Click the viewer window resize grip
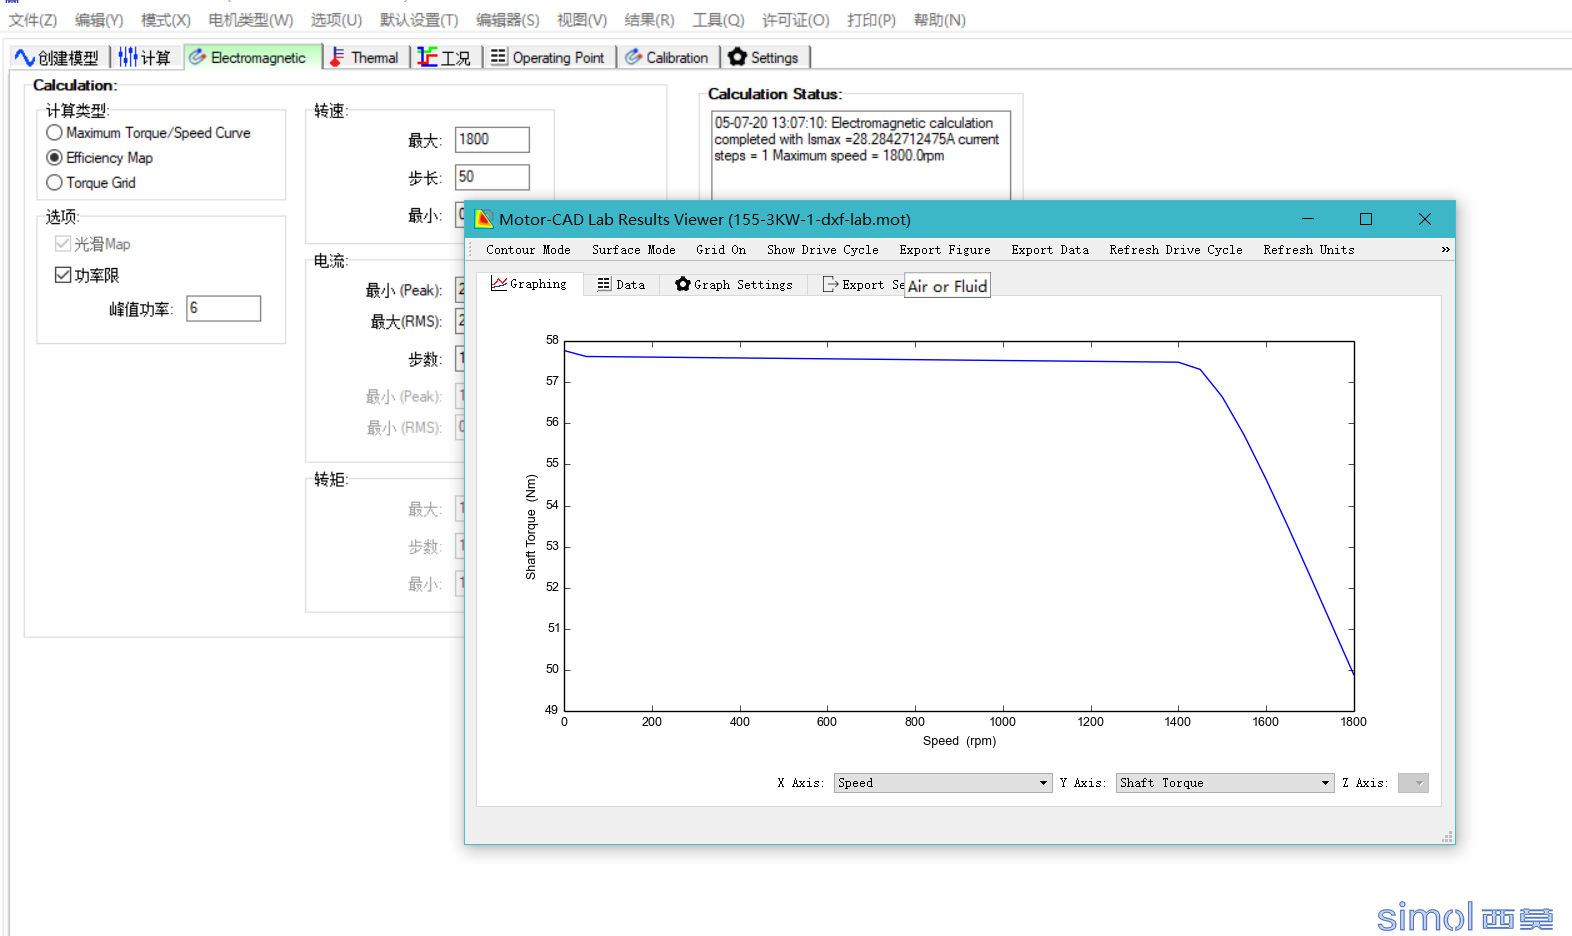 [1447, 837]
